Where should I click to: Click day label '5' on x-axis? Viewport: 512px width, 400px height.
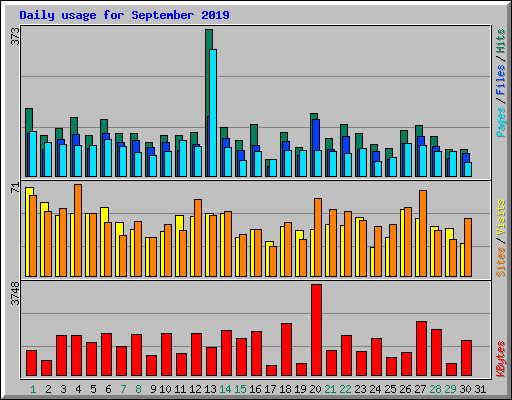(x=93, y=389)
